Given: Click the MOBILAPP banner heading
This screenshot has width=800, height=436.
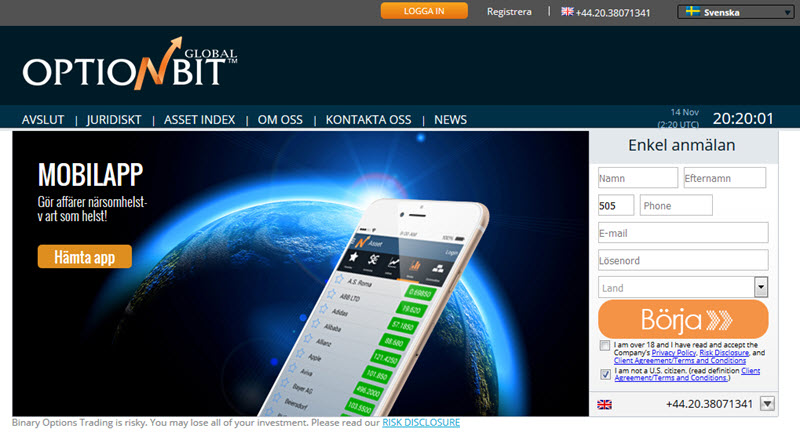Looking at the screenshot, I should 90,175.
